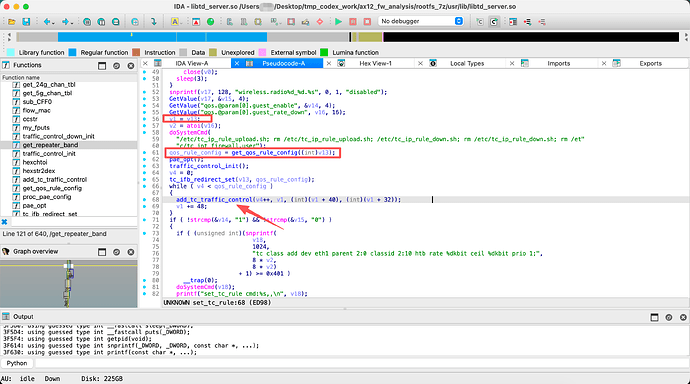
Task: Pause the process with the red pause button
Action: (x=353, y=22)
